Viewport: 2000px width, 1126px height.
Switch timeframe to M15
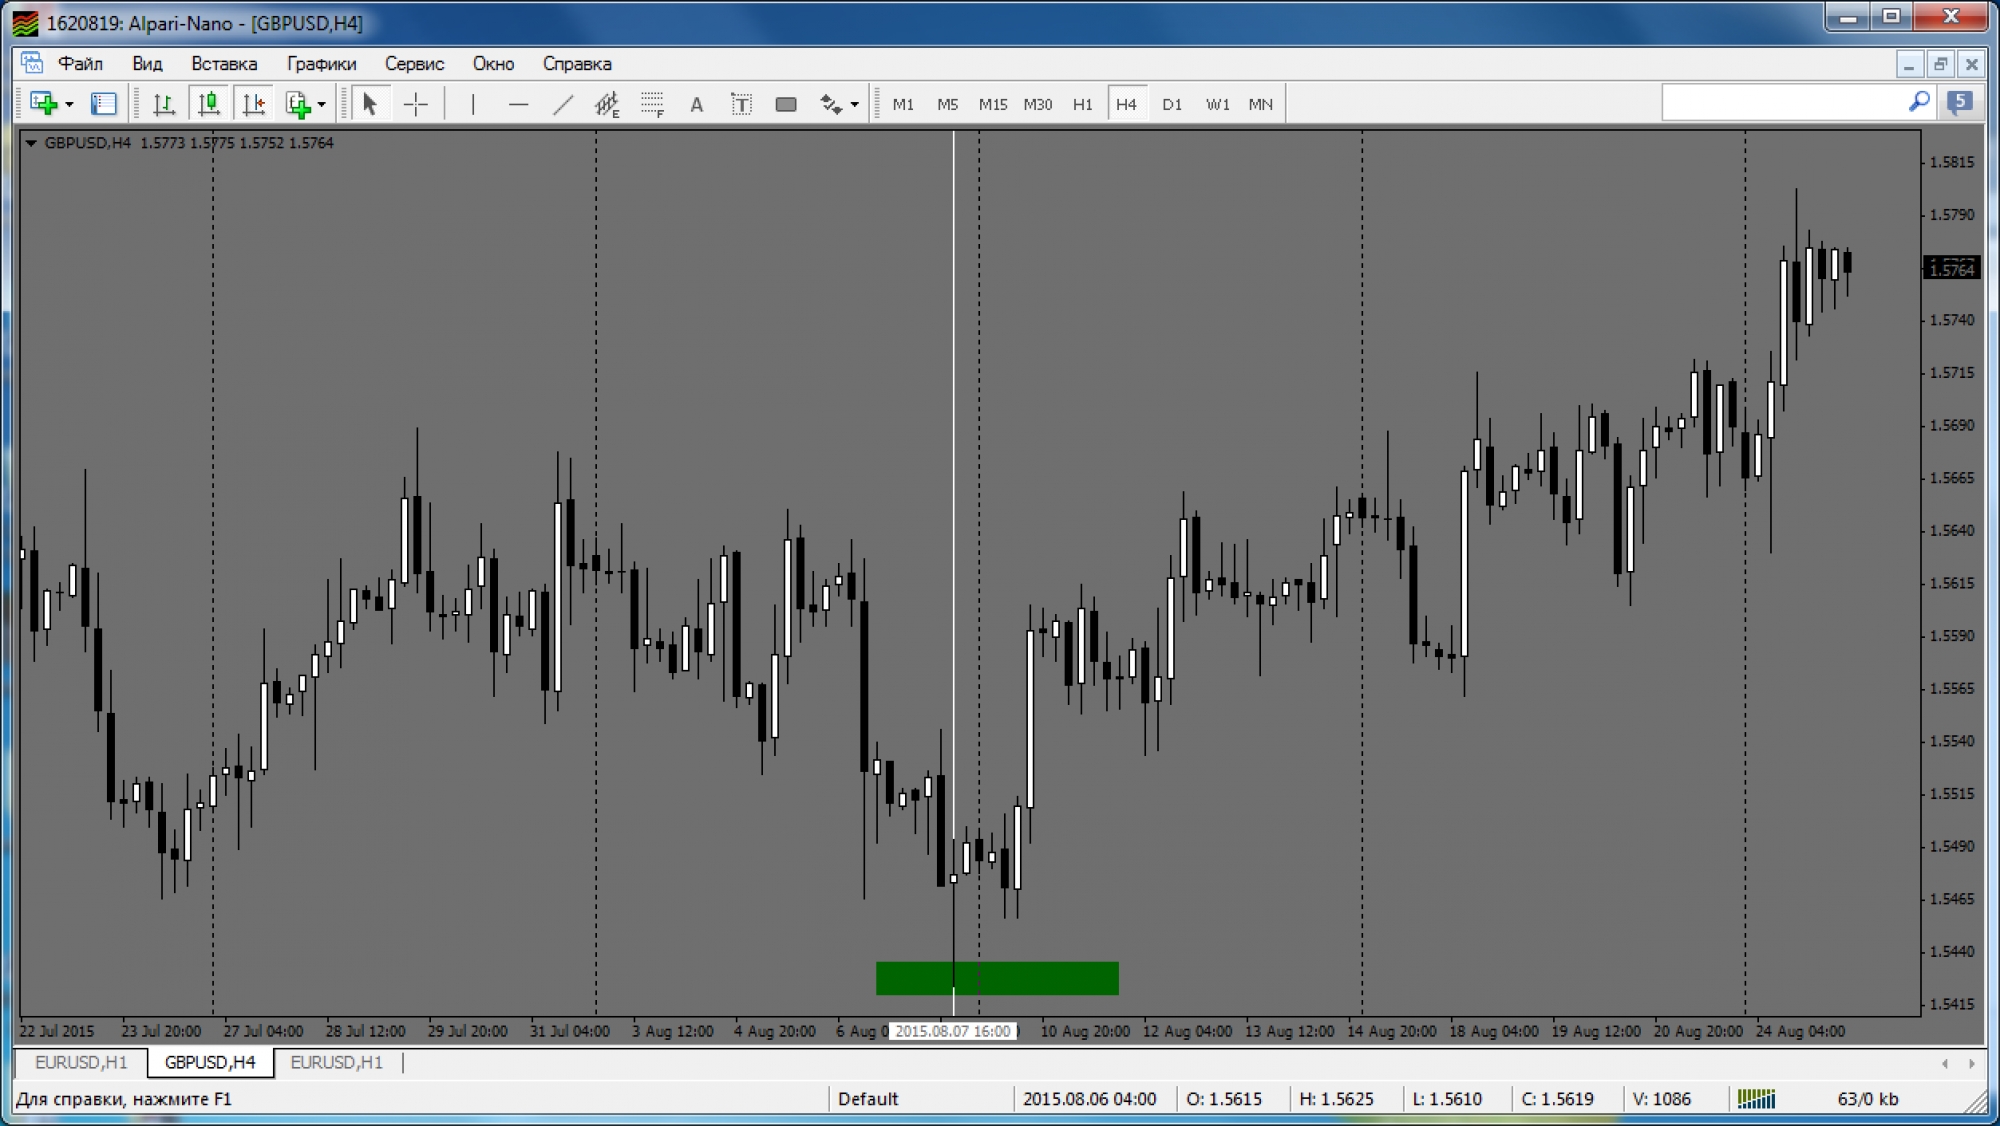coord(992,104)
